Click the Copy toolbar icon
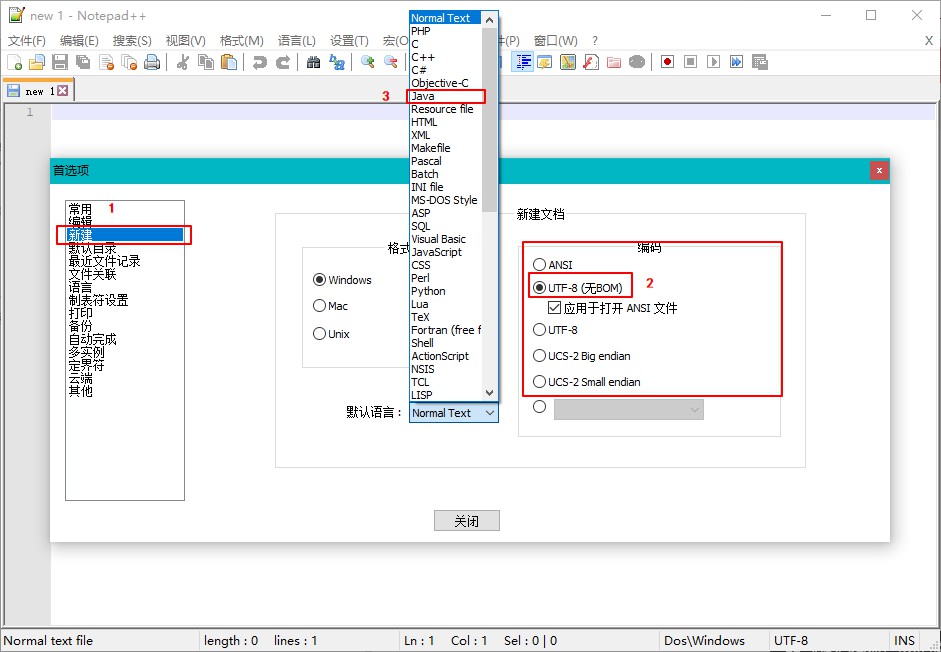The image size is (941, 652). click(x=206, y=62)
